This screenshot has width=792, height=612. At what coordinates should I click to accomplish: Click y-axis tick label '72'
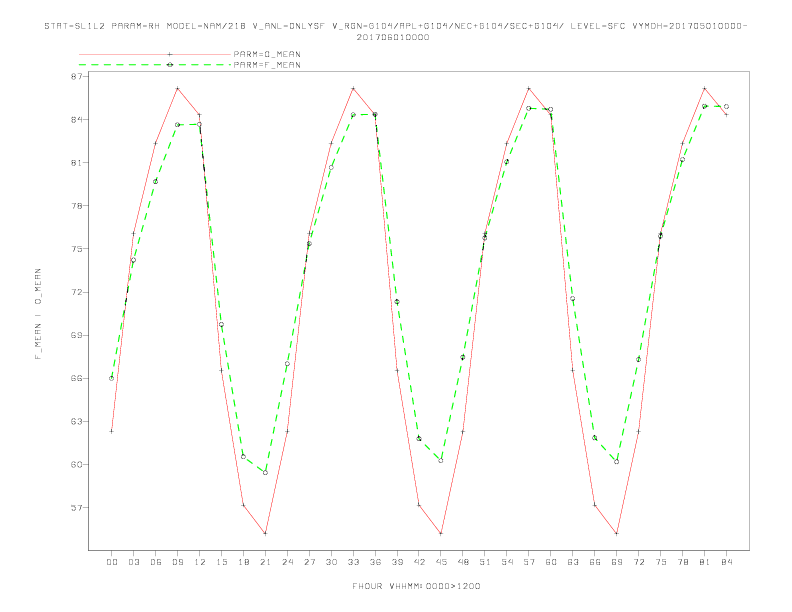pyautogui.click(x=79, y=292)
